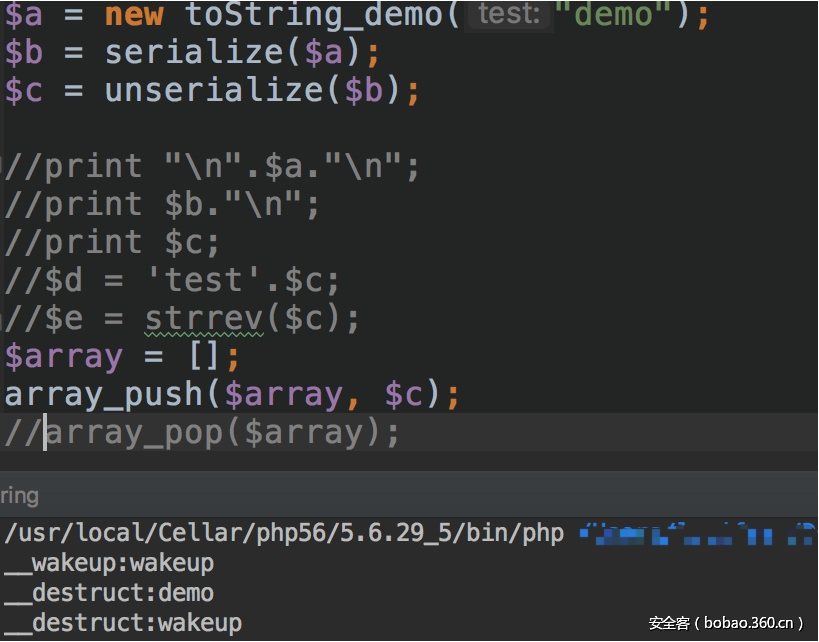Place cursor in the "demo" string literal
The height and width of the screenshot is (642, 819).
point(617,15)
